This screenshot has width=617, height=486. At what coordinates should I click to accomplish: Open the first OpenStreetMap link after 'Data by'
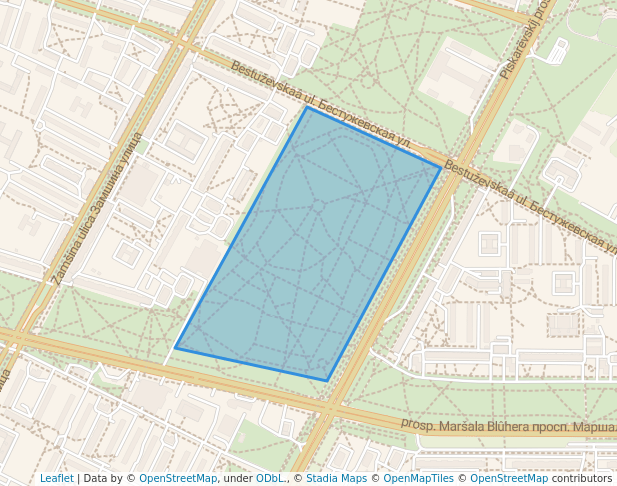(x=177, y=479)
